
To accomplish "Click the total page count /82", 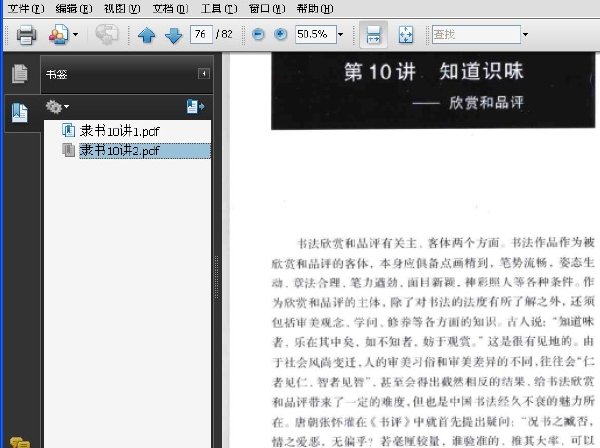I will pyautogui.click(x=225, y=34).
